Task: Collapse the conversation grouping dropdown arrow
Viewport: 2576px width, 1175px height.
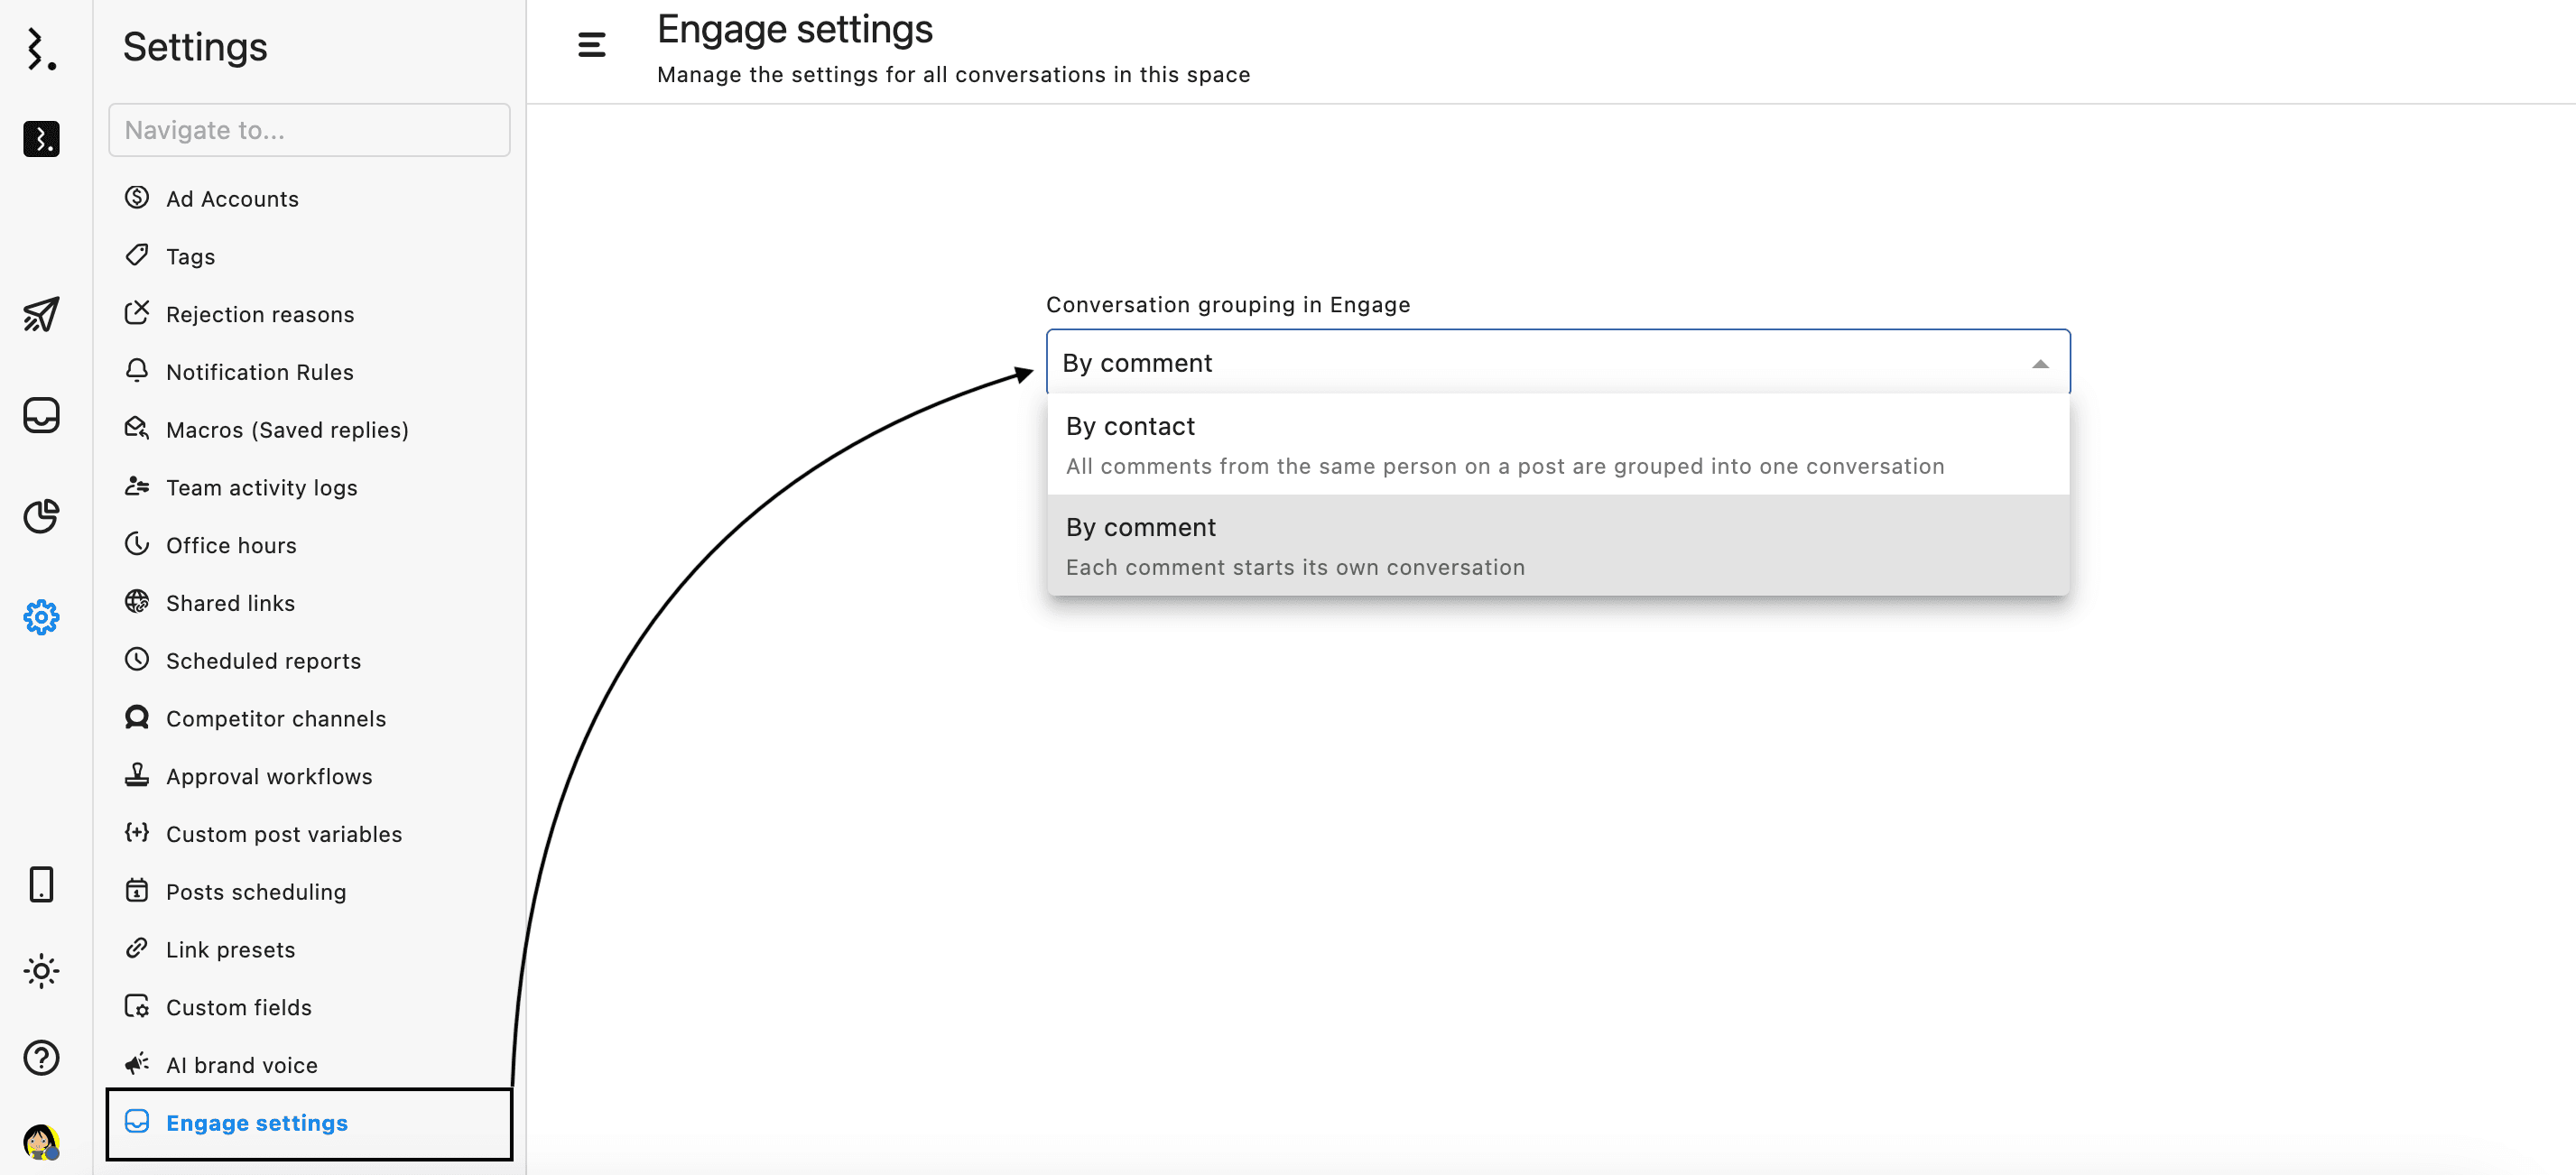Action: click(2040, 364)
